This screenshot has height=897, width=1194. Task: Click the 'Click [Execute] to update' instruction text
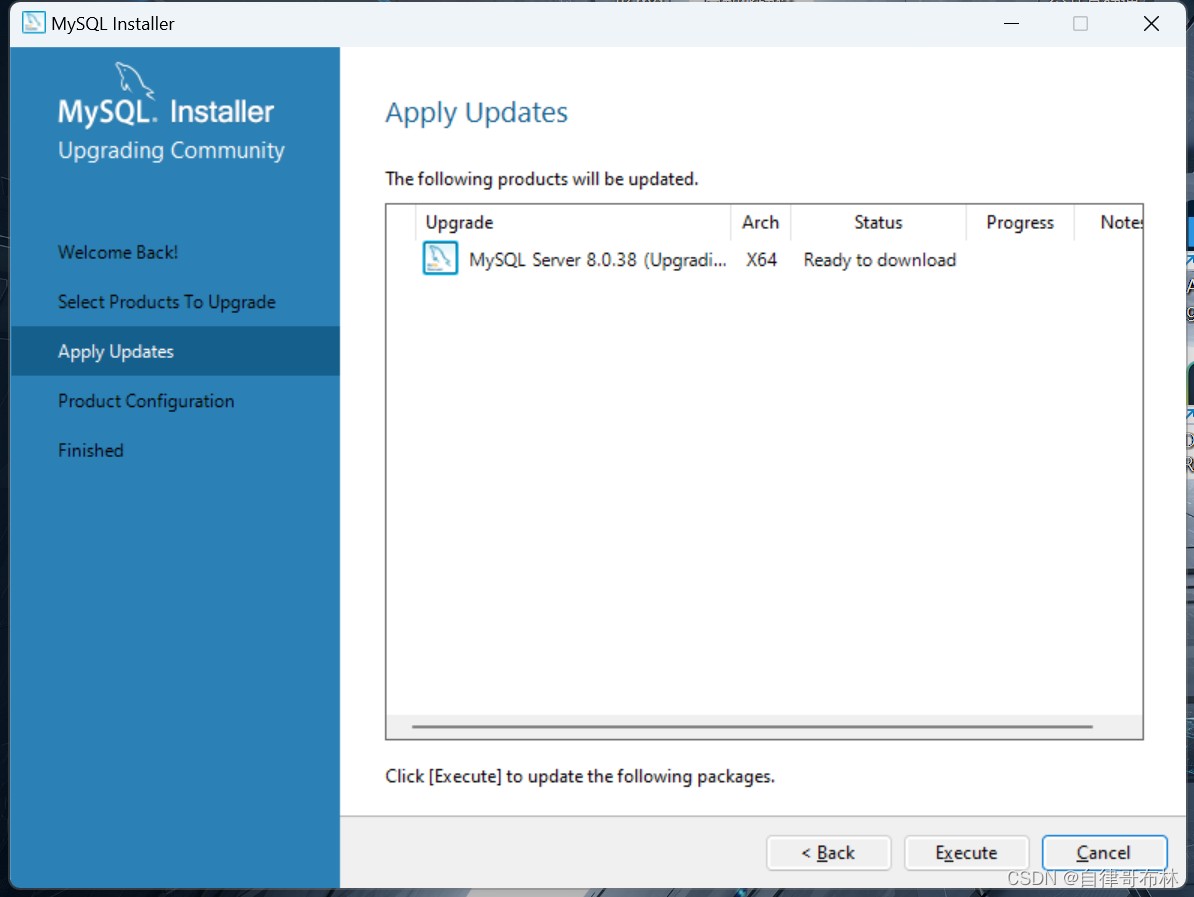(579, 777)
